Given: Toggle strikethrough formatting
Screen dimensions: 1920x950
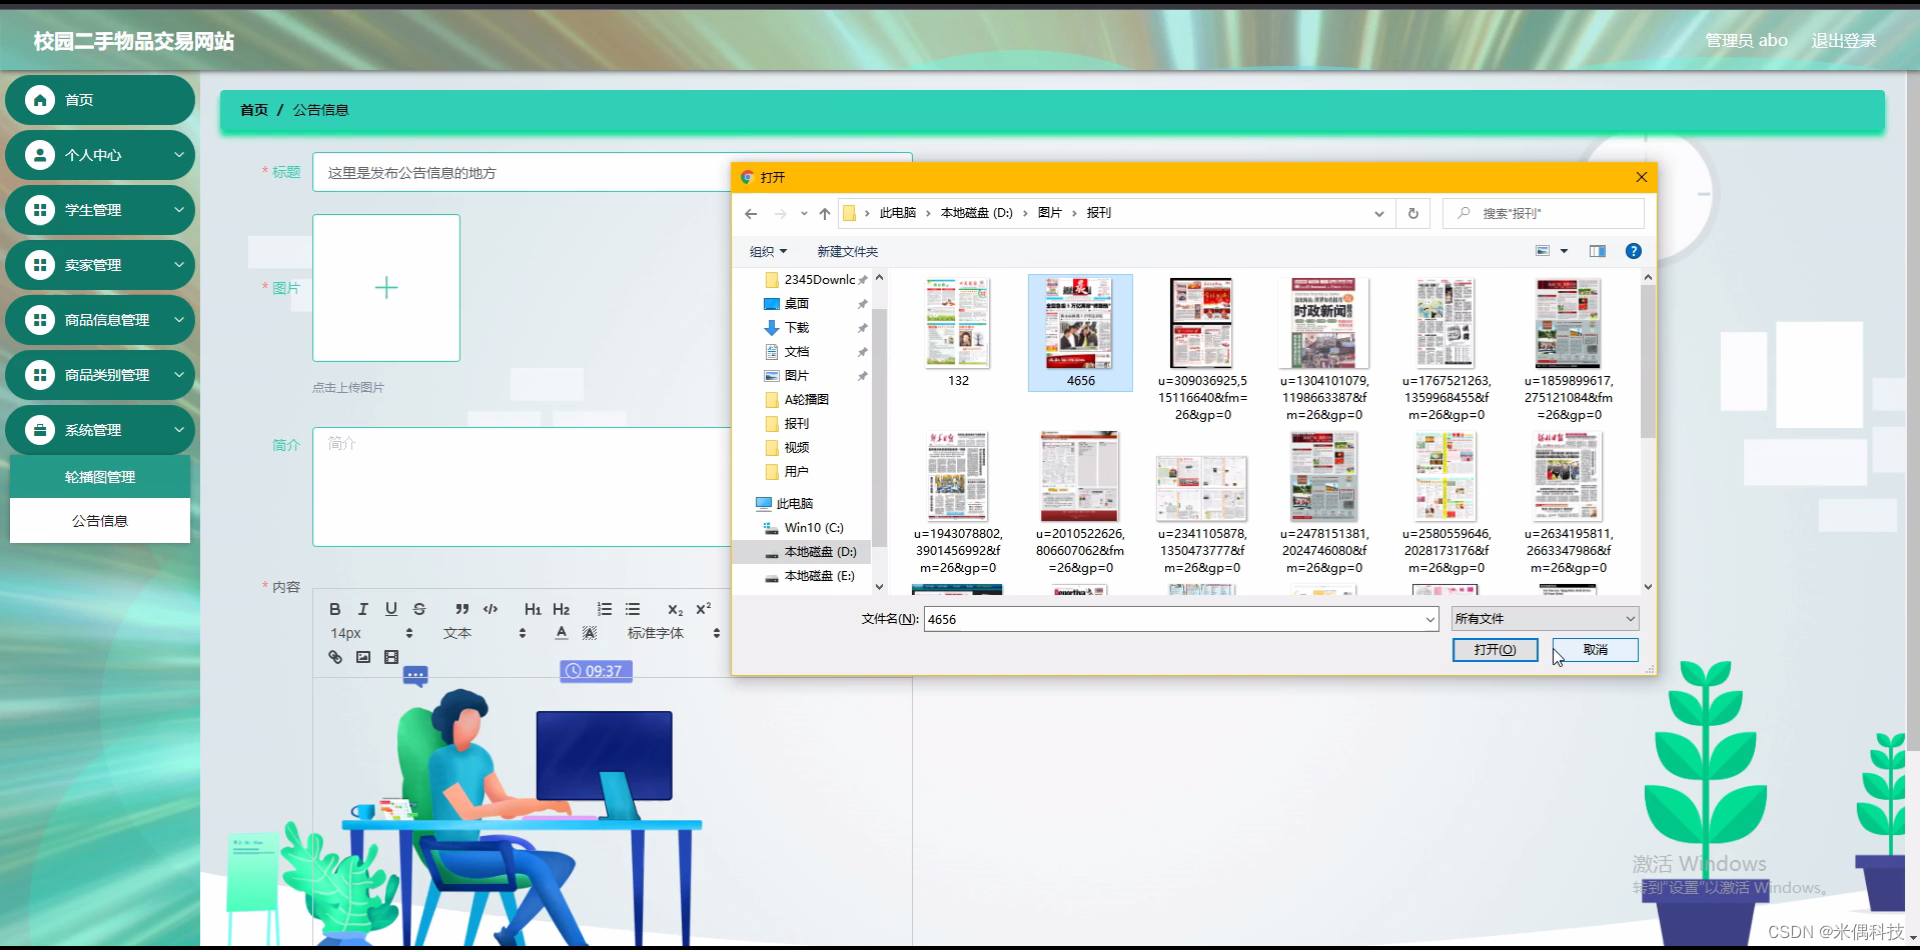Looking at the screenshot, I should click(419, 609).
